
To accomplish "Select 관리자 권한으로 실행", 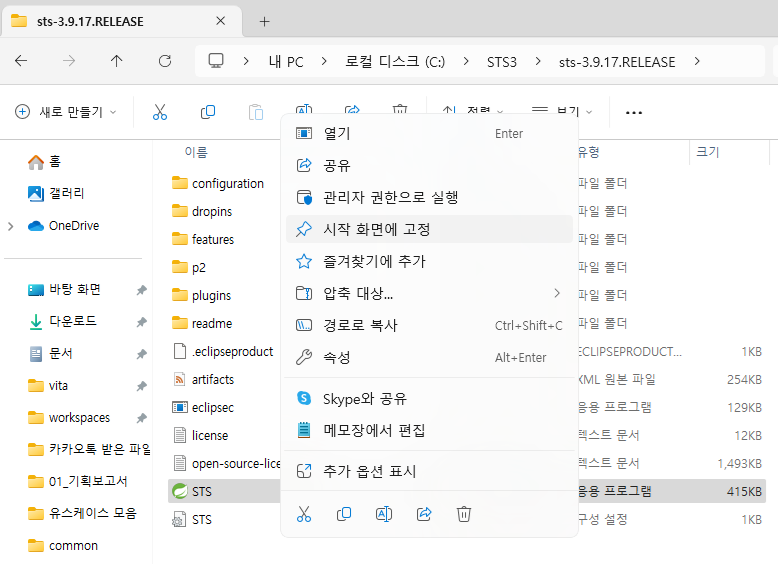I will coord(429,197).
